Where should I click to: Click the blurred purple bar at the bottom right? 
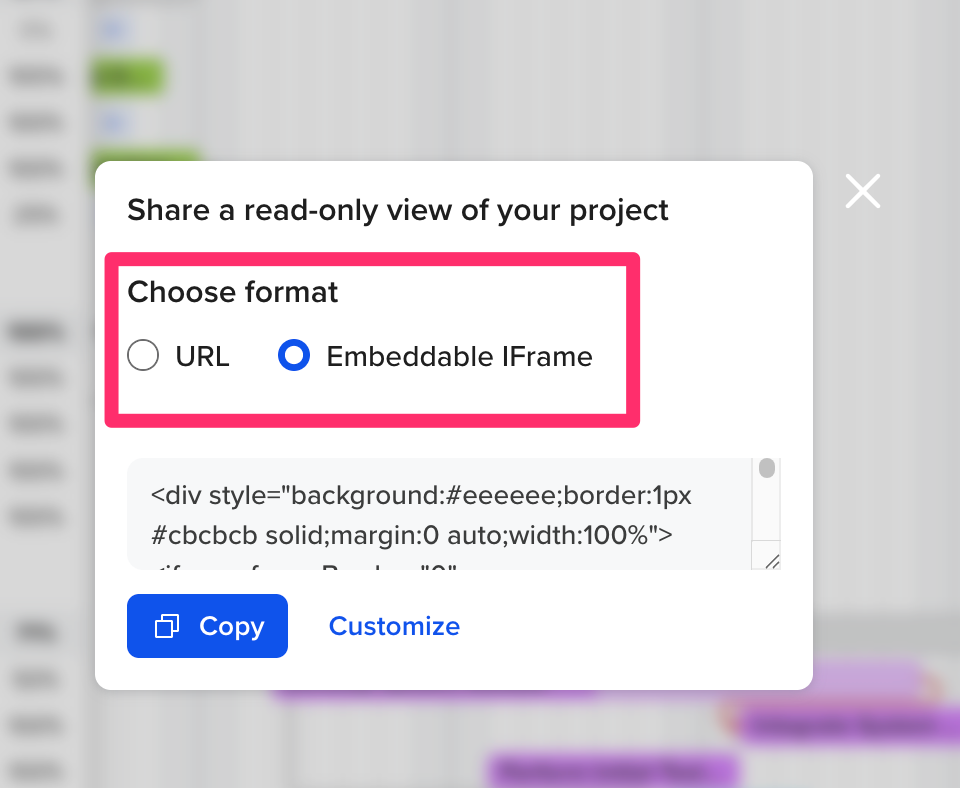(847, 725)
